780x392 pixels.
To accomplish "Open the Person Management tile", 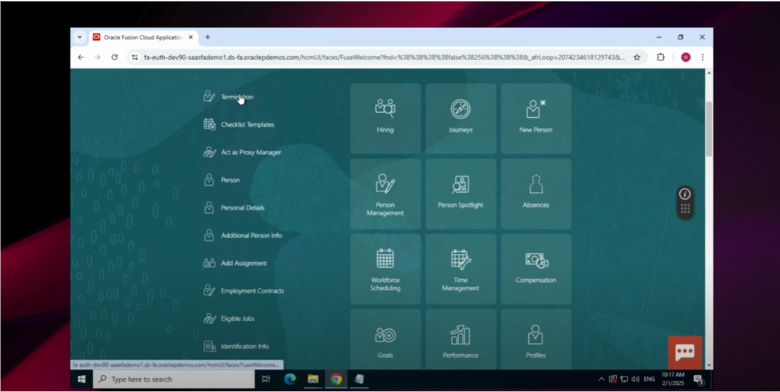I will (x=385, y=194).
